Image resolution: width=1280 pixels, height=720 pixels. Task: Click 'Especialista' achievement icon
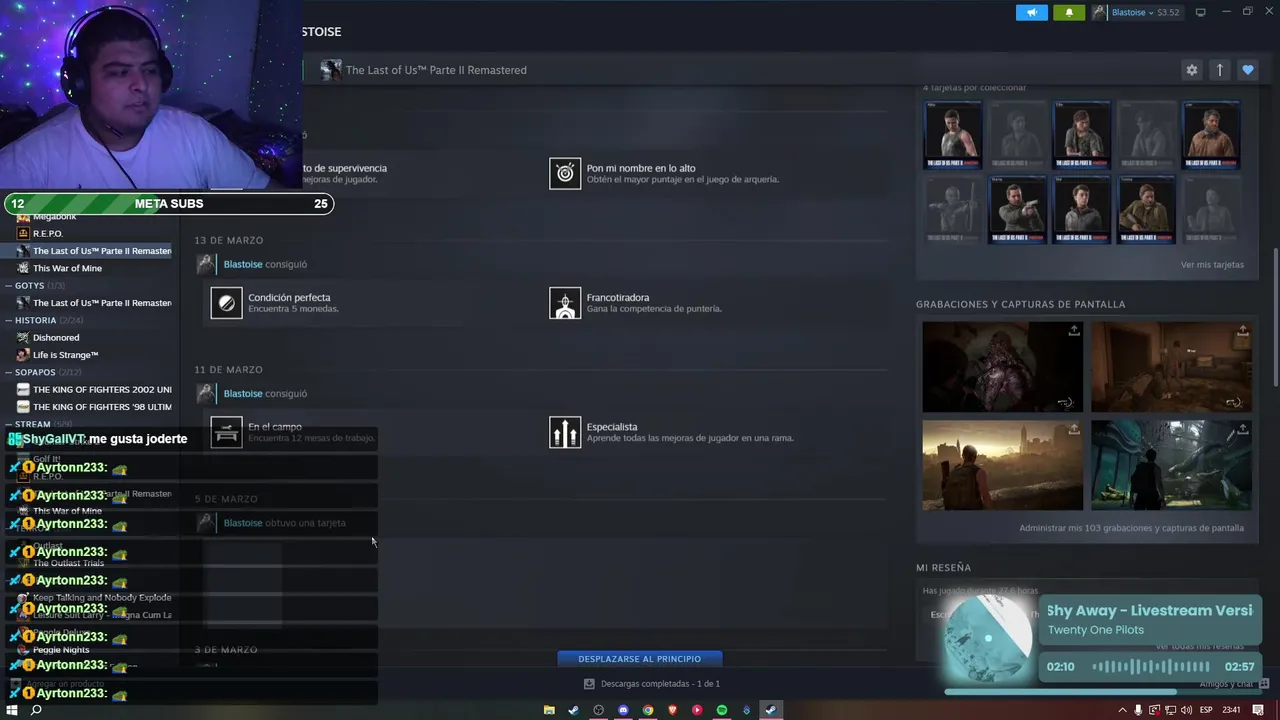pyautogui.click(x=565, y=432)
